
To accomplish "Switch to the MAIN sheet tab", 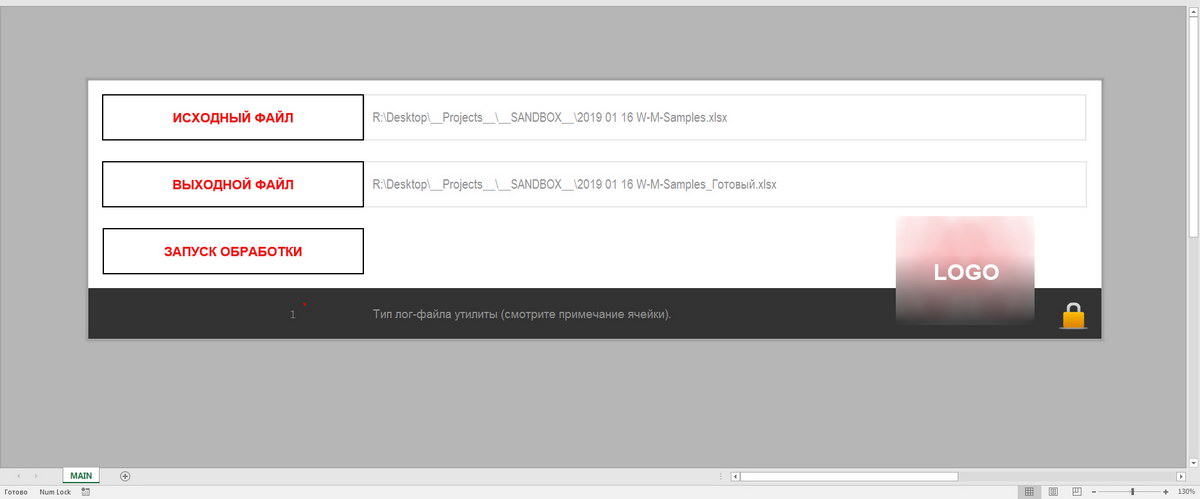I will [x=81, y=476].
